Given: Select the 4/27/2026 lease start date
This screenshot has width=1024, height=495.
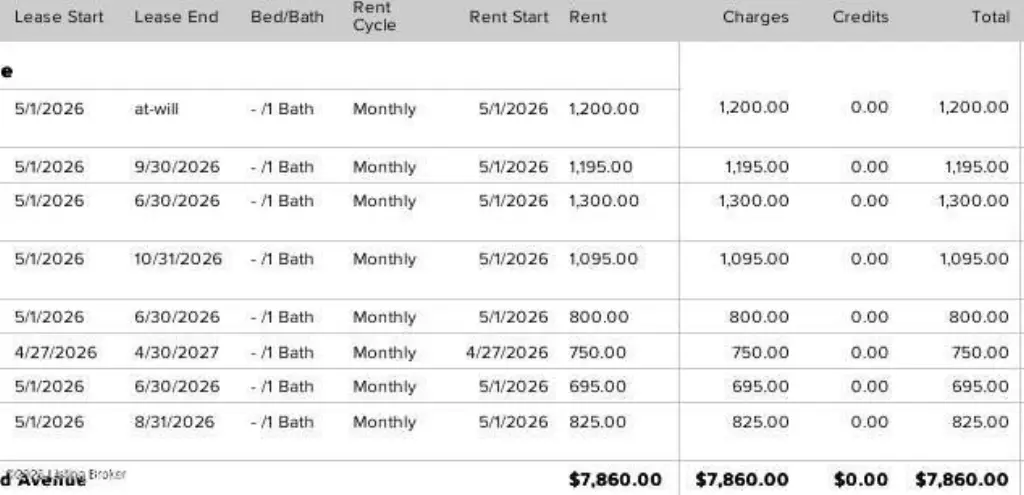Looking at the screenshot, I should (56, 353).
